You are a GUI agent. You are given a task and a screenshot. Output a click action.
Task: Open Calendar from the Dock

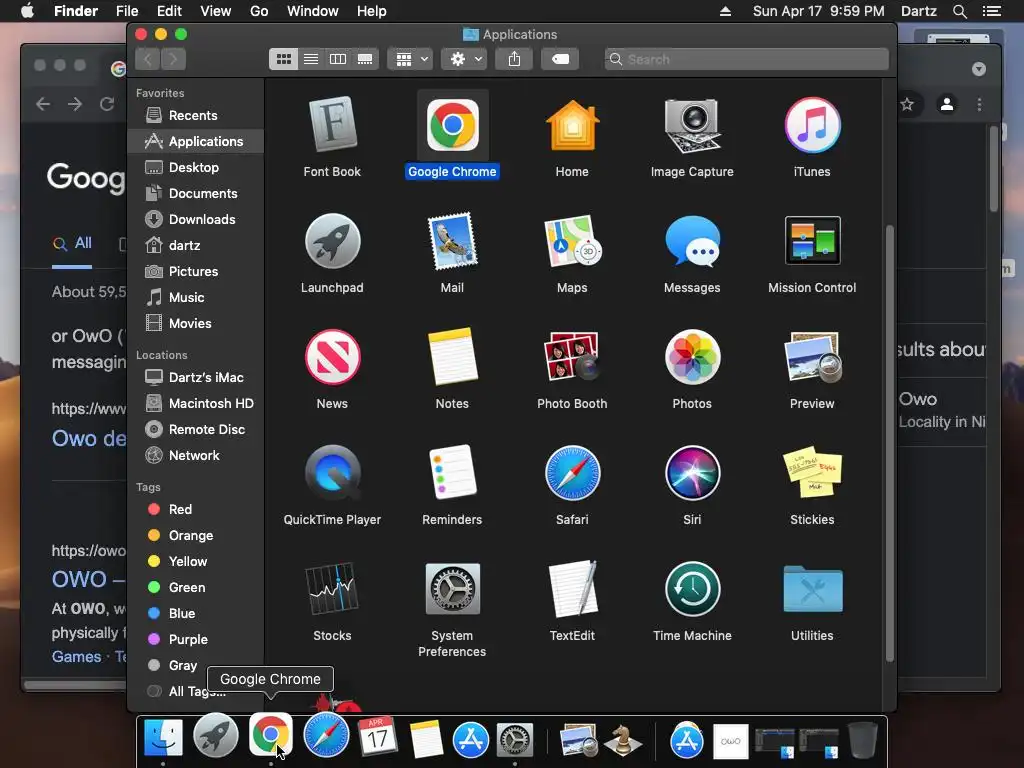coord(377,737)
